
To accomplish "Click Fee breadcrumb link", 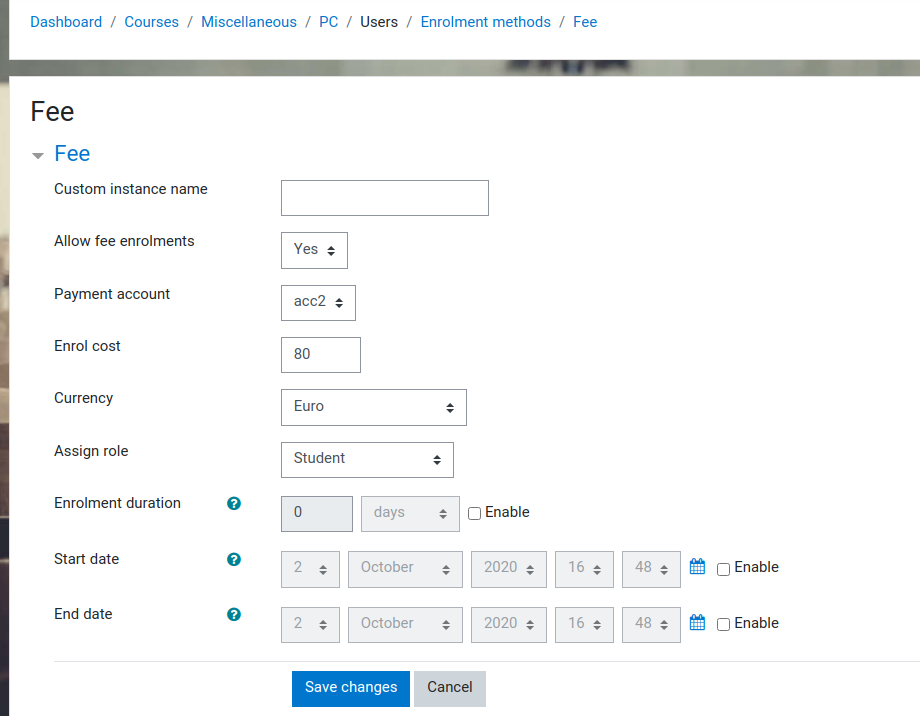I will (x=585, y=22).
